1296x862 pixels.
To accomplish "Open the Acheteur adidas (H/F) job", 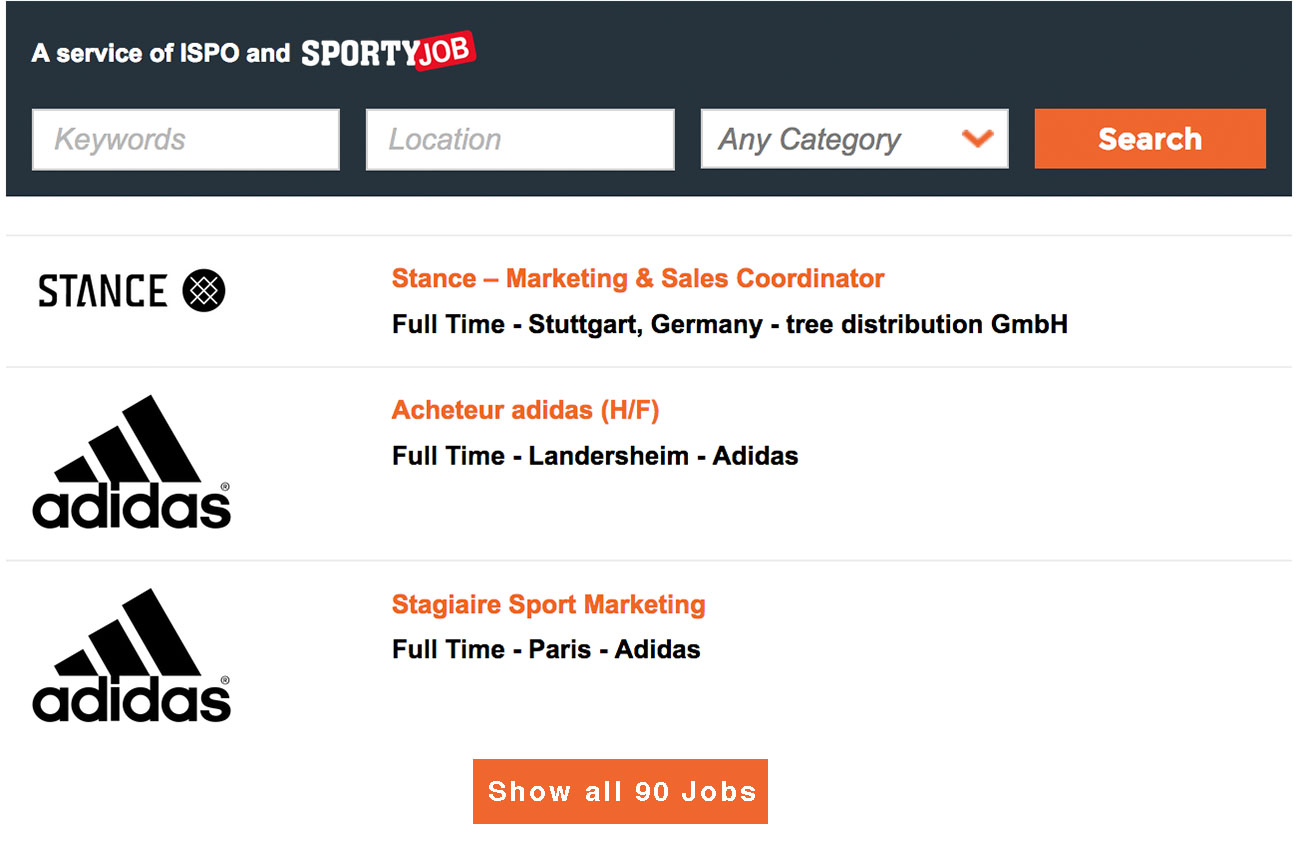I will [526, 410].
